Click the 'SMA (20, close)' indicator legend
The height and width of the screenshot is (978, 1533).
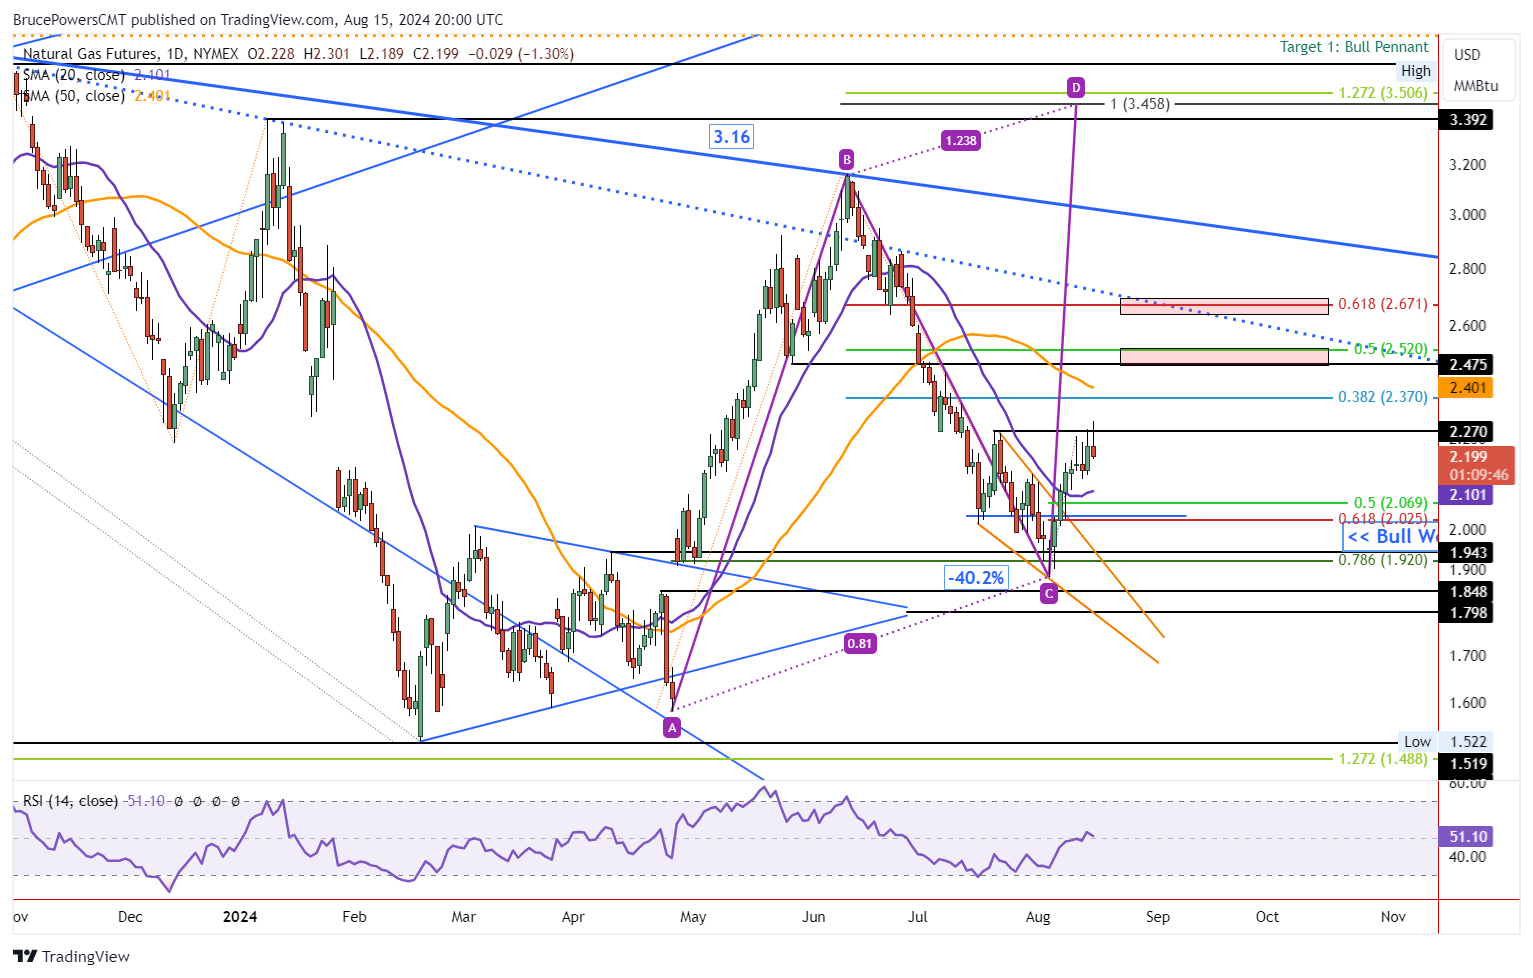(75, 75)
